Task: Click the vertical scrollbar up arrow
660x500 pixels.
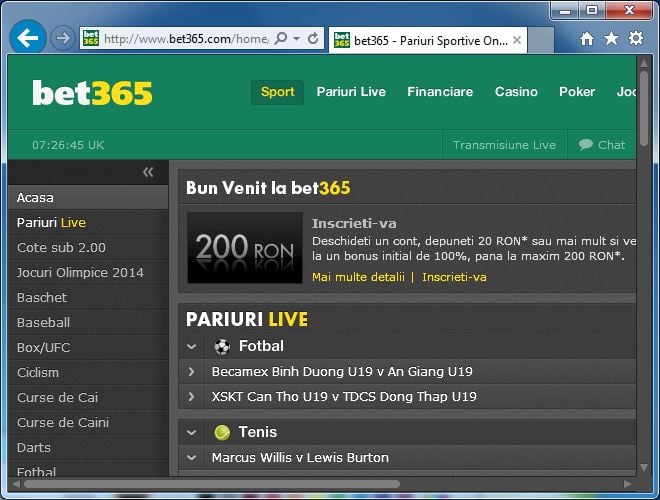Action: click(x=644, y=63)
